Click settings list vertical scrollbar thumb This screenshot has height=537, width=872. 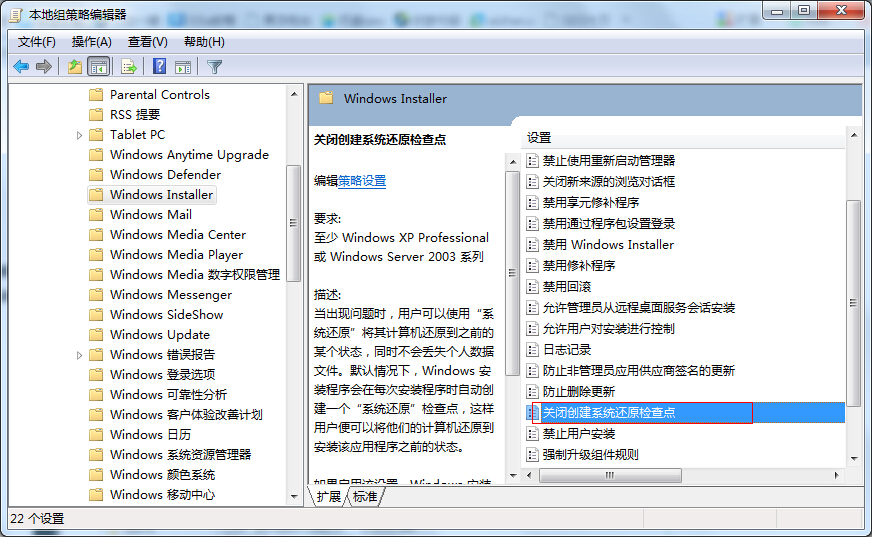pyautogui.click(x=854, y=302)
